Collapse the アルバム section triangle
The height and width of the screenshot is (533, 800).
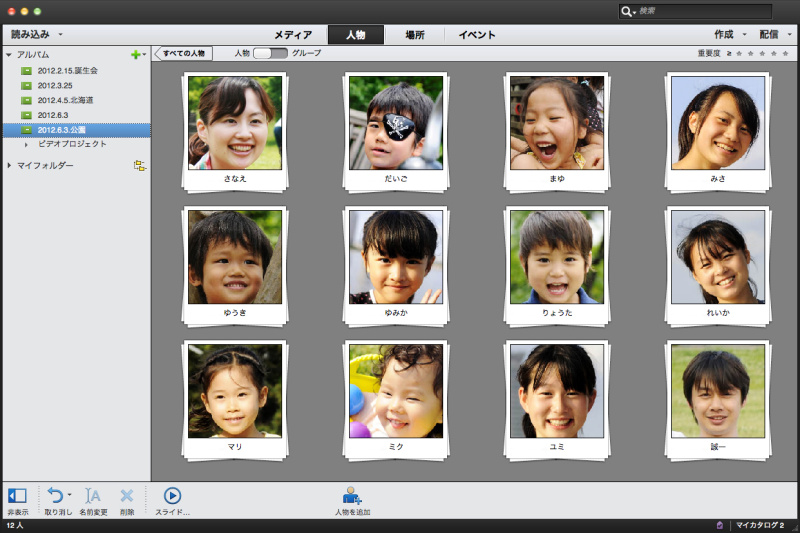[x=9, y=55]
